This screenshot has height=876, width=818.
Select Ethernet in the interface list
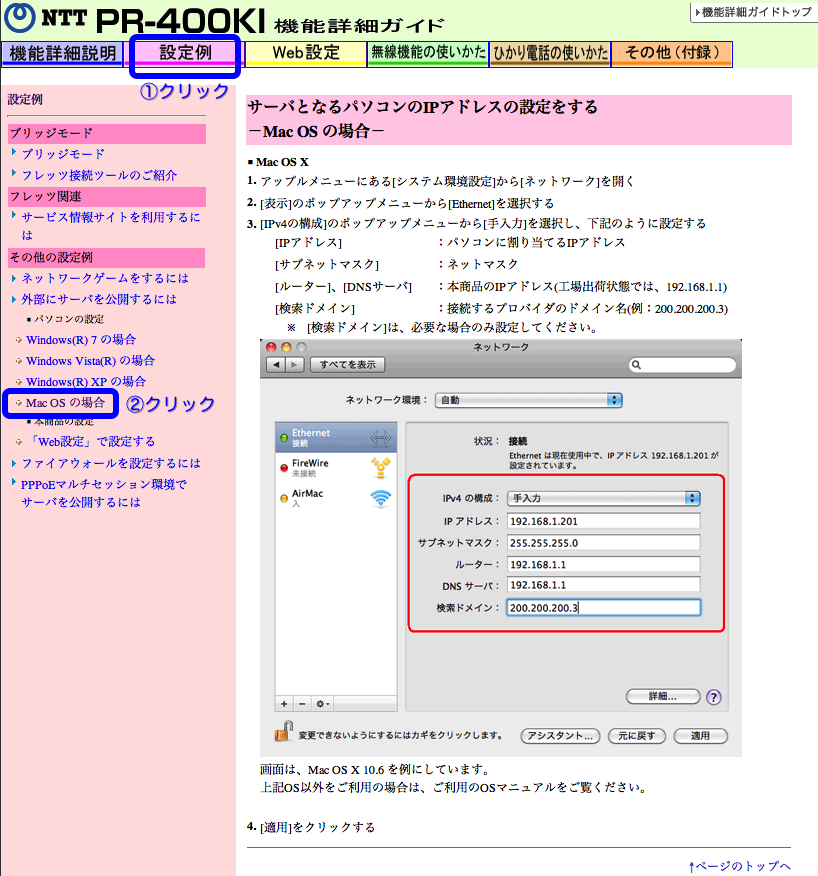(x=336, y=437)
